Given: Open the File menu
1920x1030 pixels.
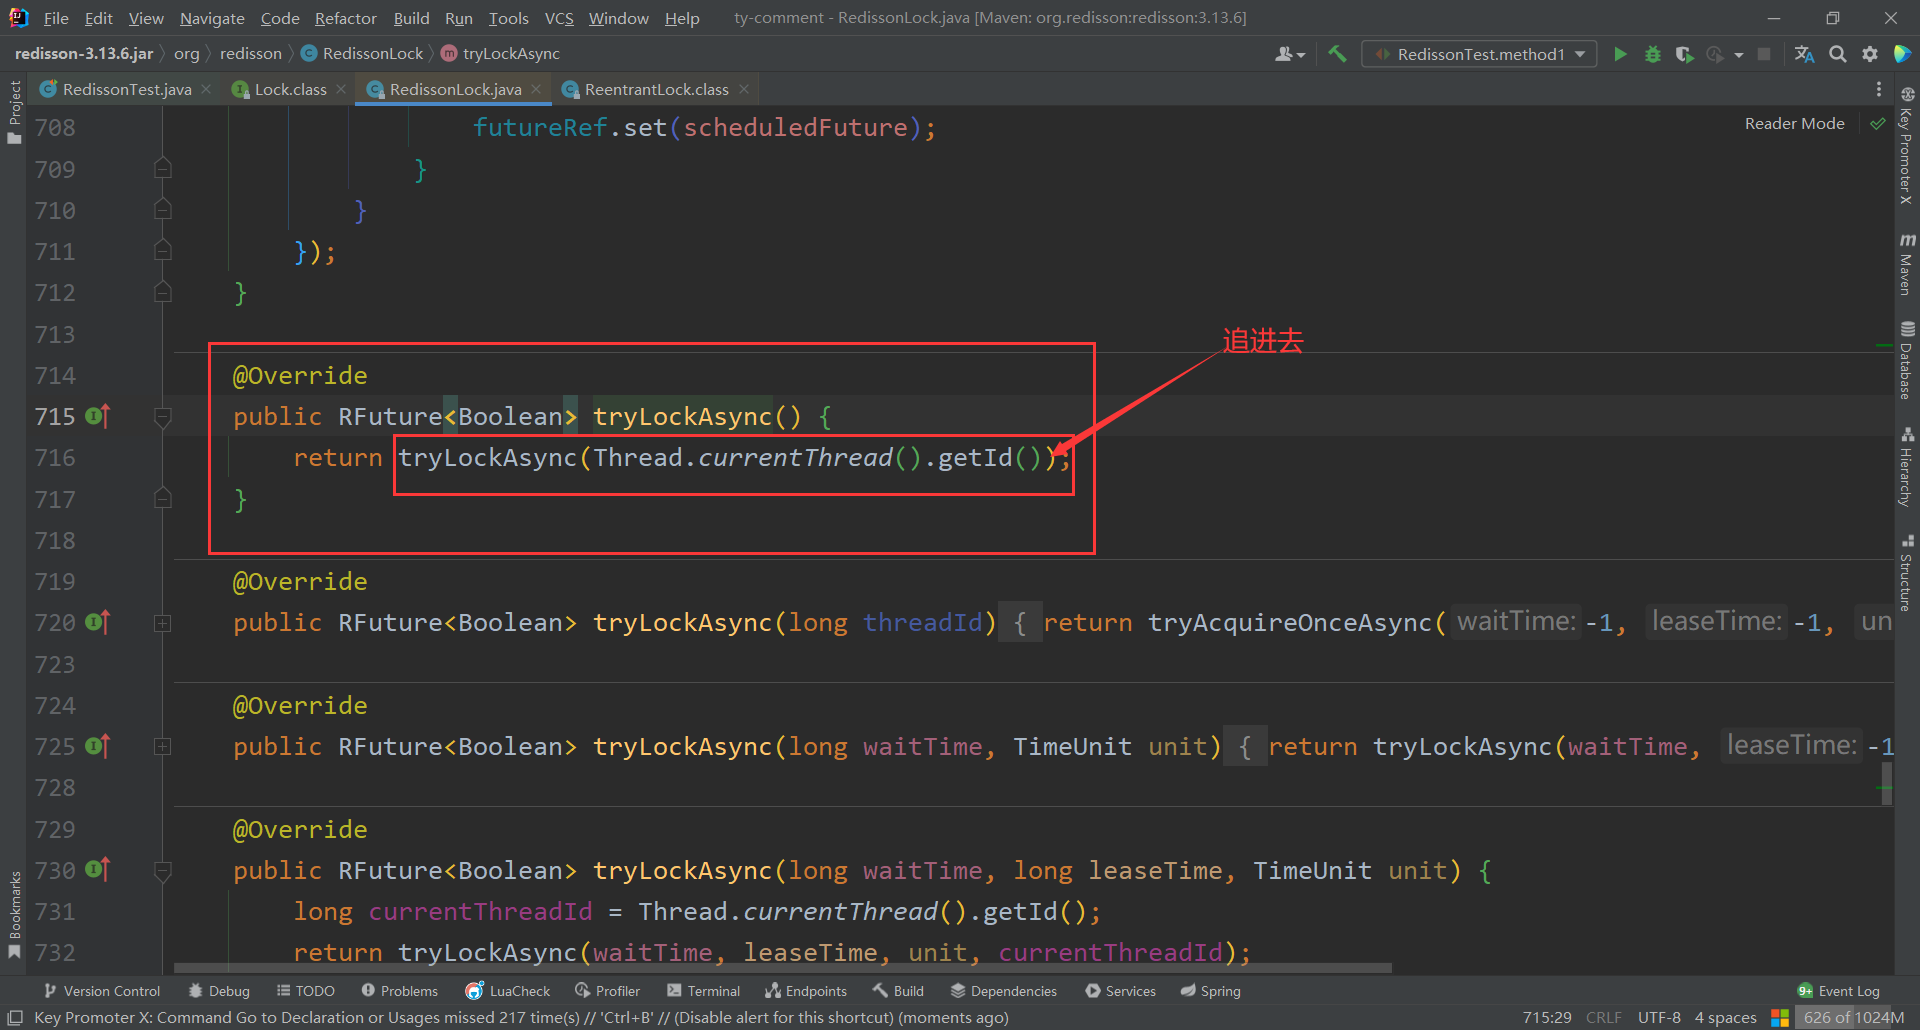Looking at the screenshot, I should (56, 18).
